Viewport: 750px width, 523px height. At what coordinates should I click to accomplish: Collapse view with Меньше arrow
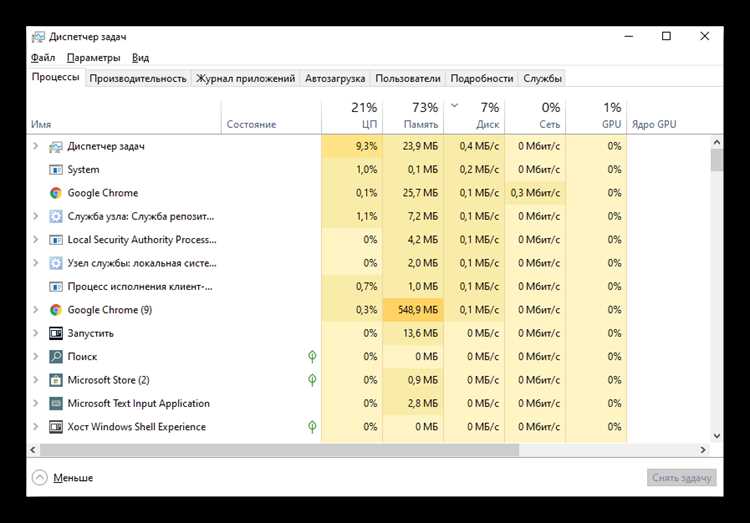[x=40, y=478]
